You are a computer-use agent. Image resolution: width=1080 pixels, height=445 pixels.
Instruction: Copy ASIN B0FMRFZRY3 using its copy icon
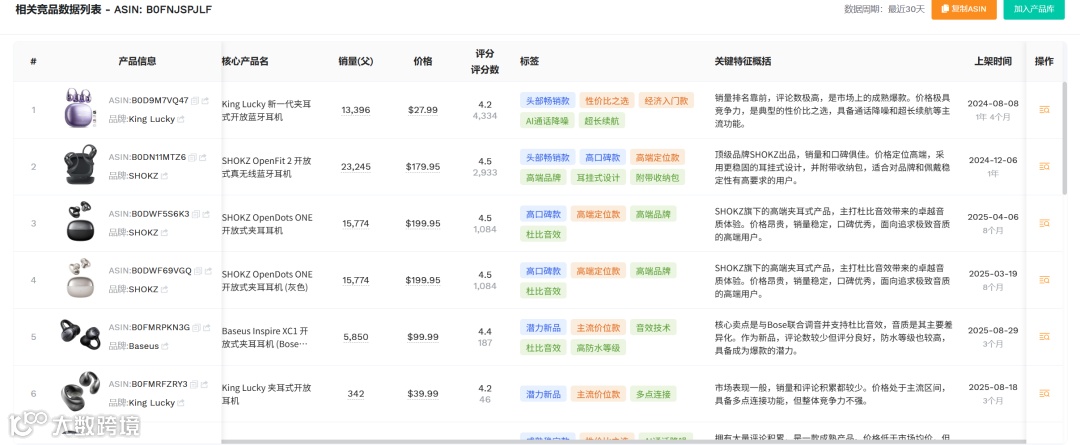[x=194, y=384]
